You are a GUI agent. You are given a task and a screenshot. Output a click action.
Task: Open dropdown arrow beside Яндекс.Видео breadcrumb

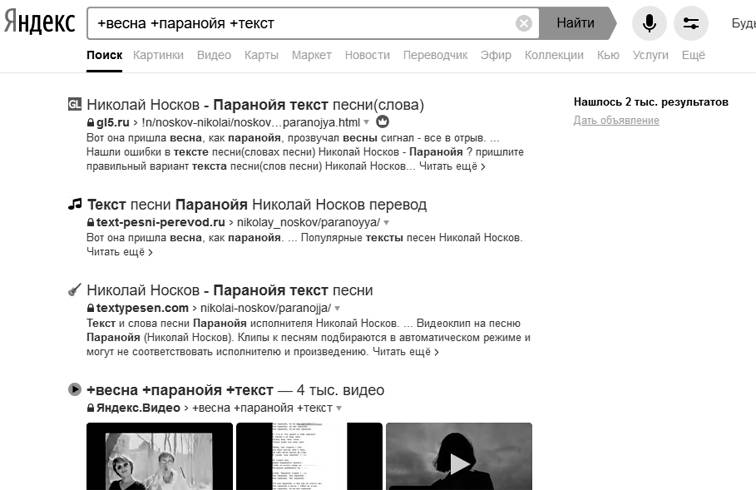pyautogui.click(x=340, y=408)
